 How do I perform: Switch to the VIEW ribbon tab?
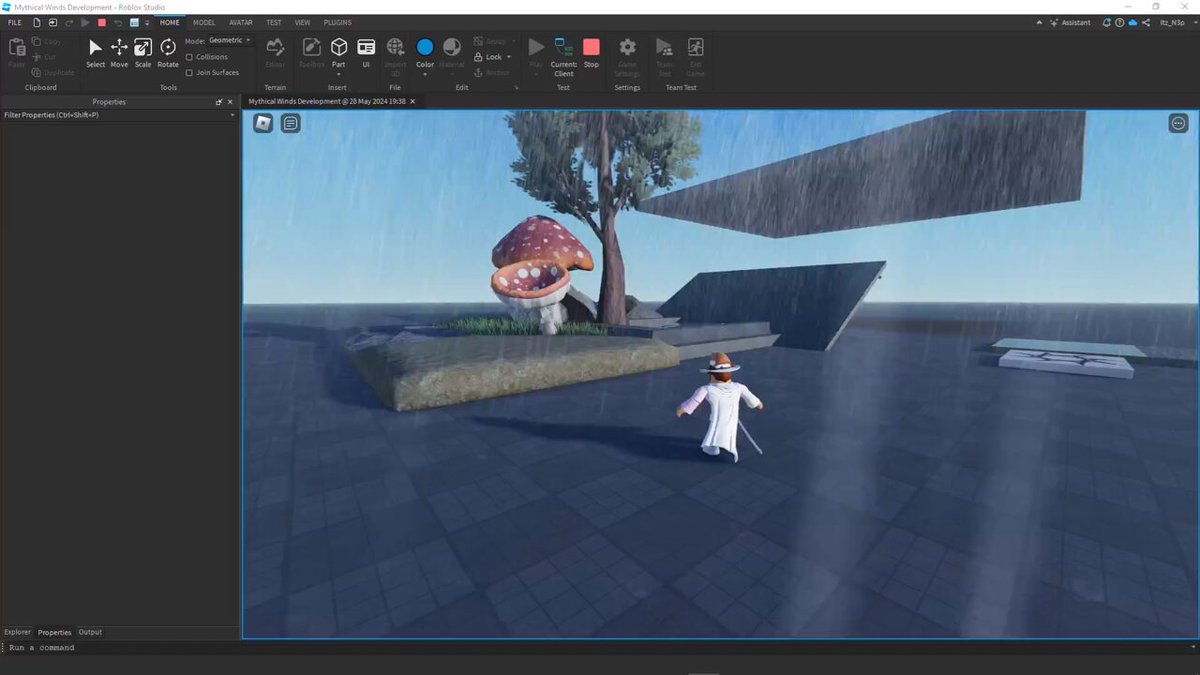pos(302,22)
